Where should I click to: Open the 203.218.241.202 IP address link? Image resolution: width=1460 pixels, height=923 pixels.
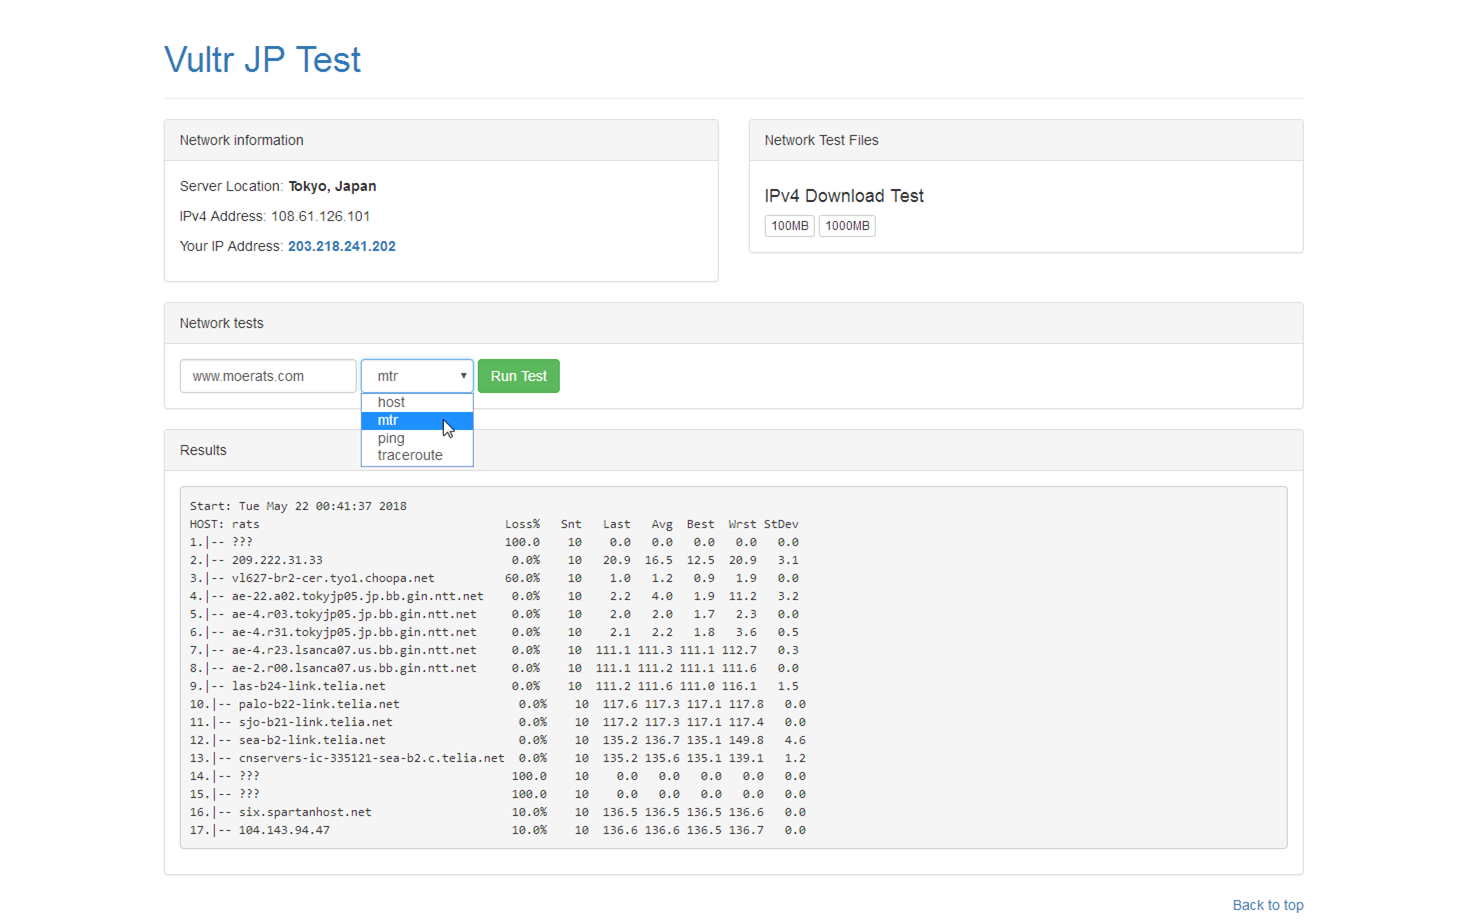(x=342, y=246)
